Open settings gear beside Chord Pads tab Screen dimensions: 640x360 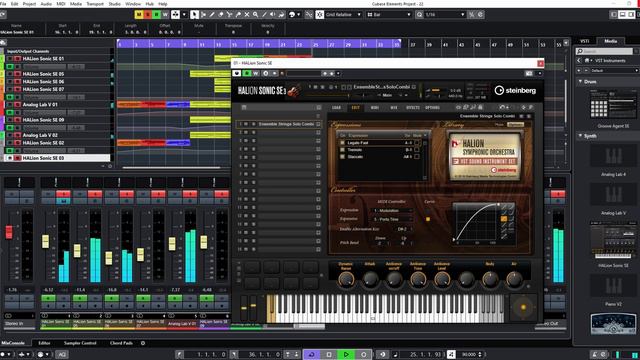point(143,343)
